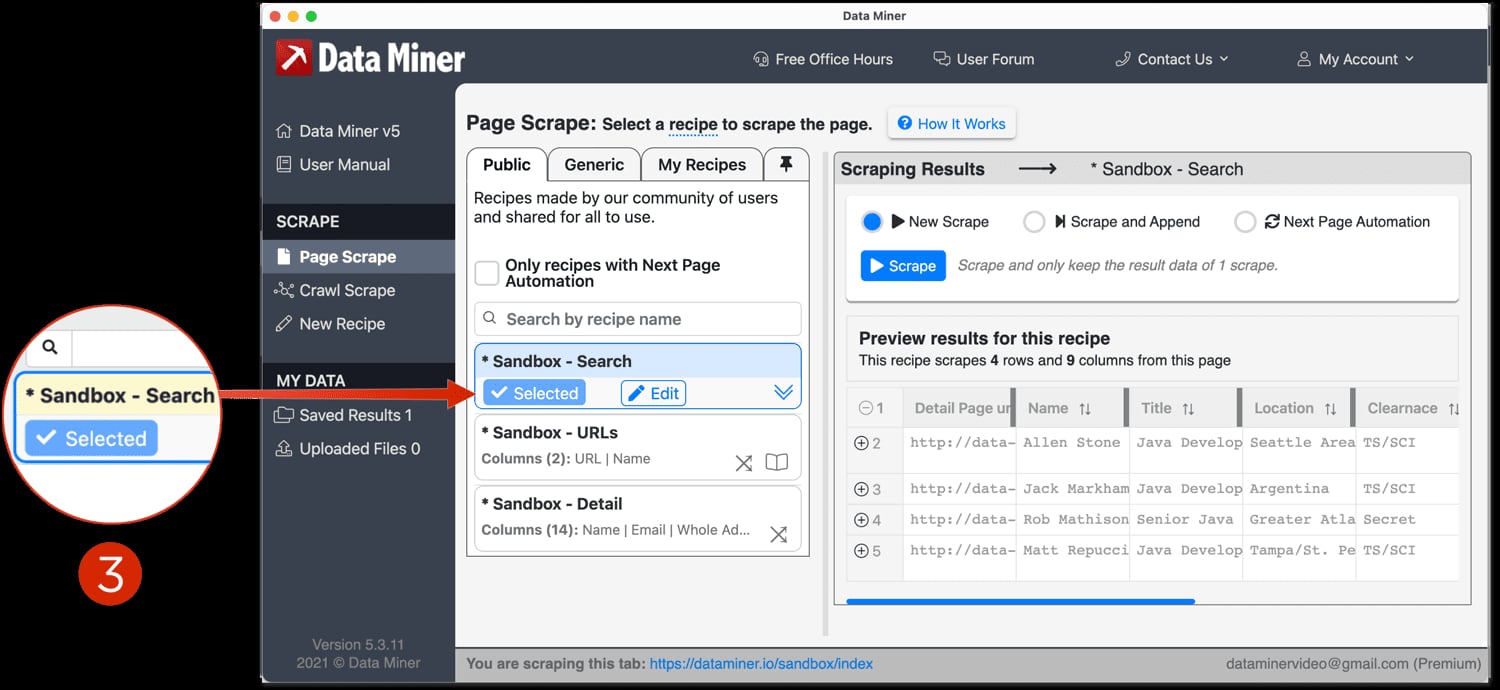1500x690 pixels.
Task: Open the Contact Us dropdown
Action: coord(1172,59)
